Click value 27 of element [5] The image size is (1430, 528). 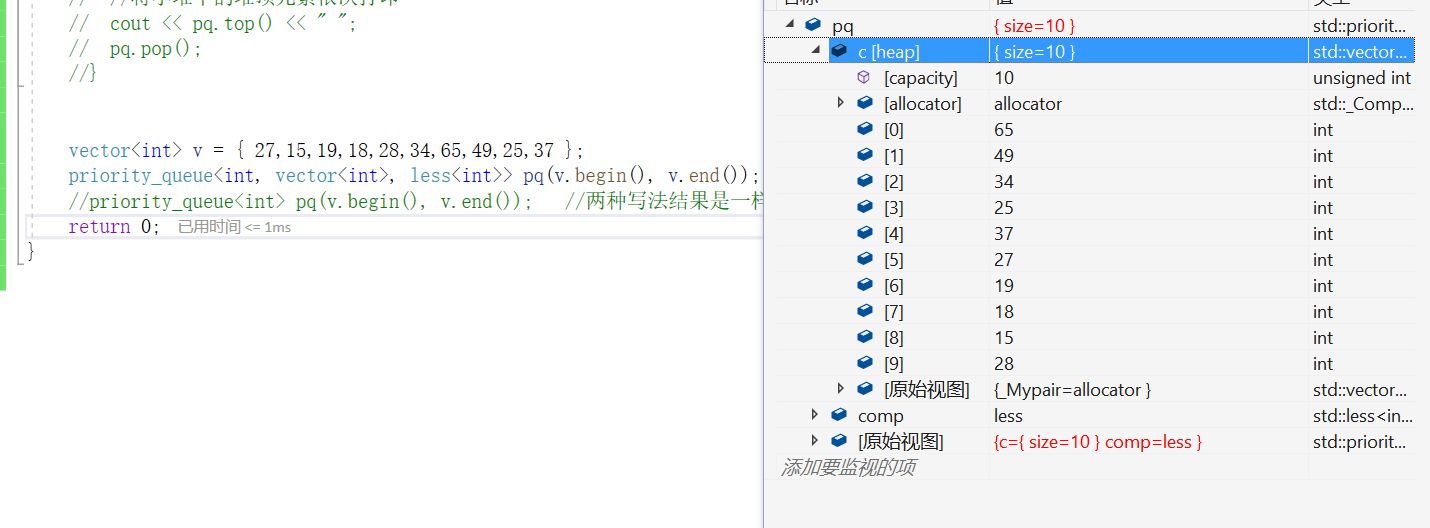click(x=1004, y=260)
